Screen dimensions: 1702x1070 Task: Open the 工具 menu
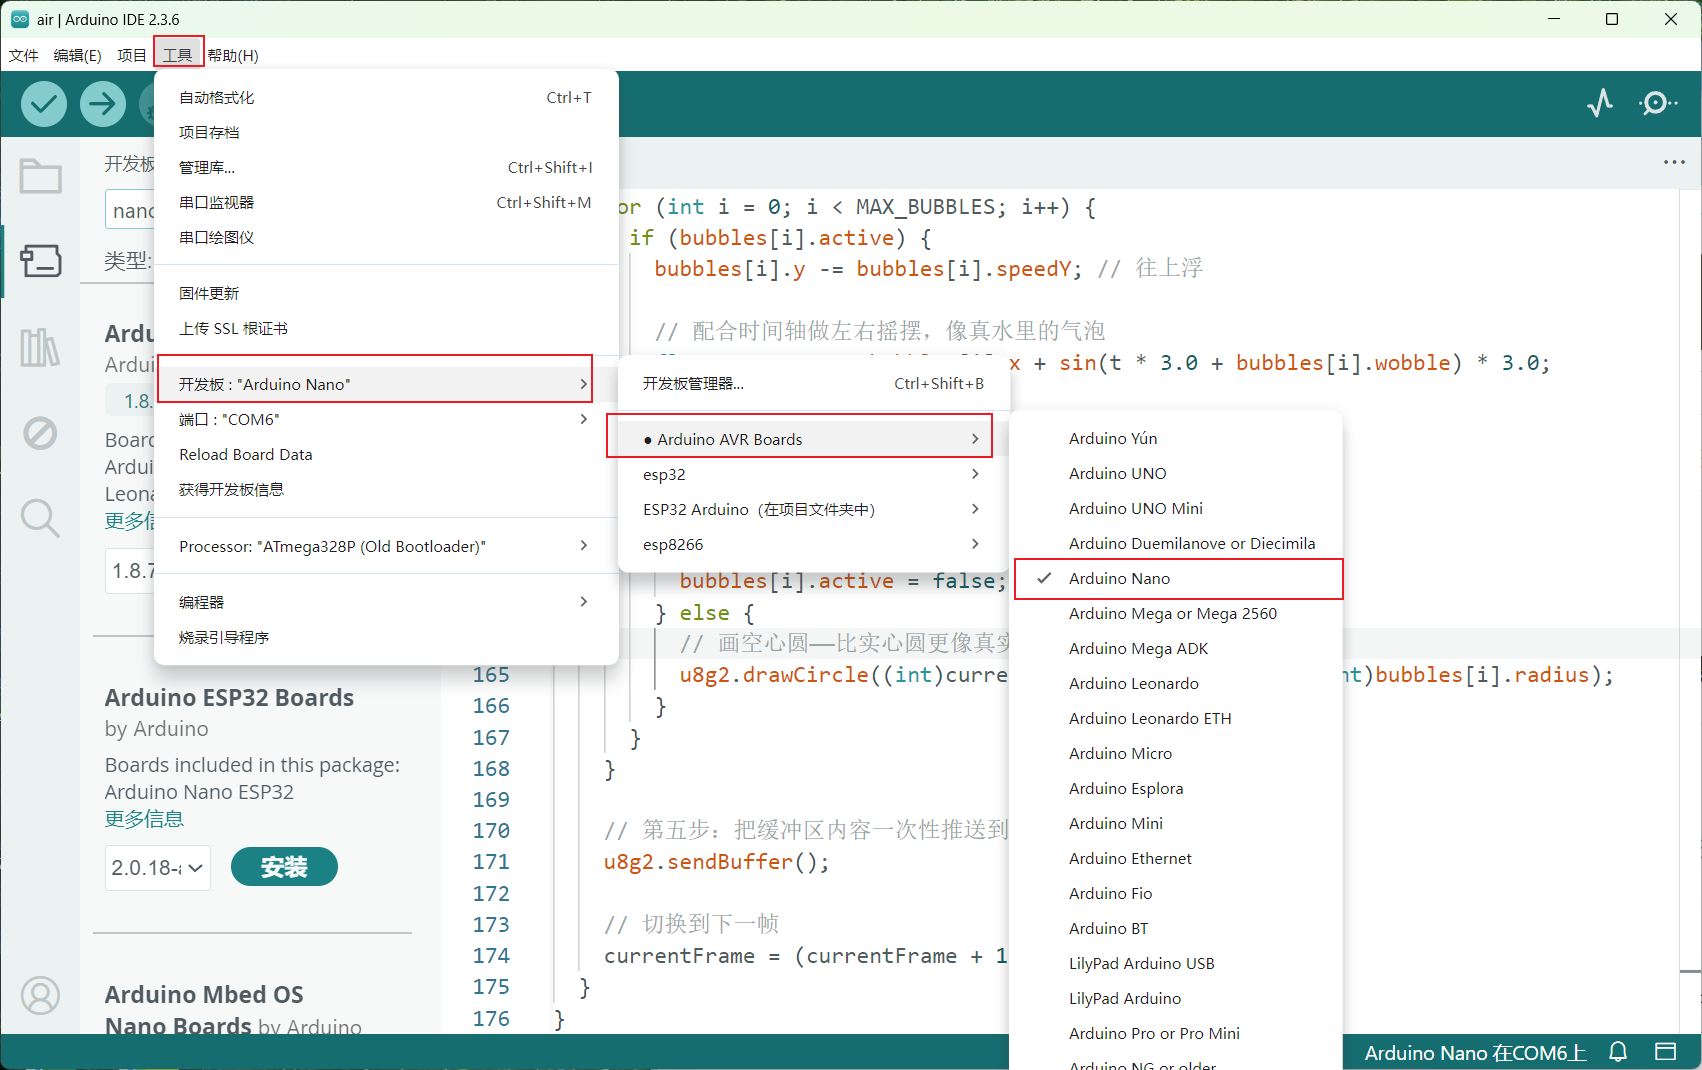pyautogui.click(x=178, y=55)
